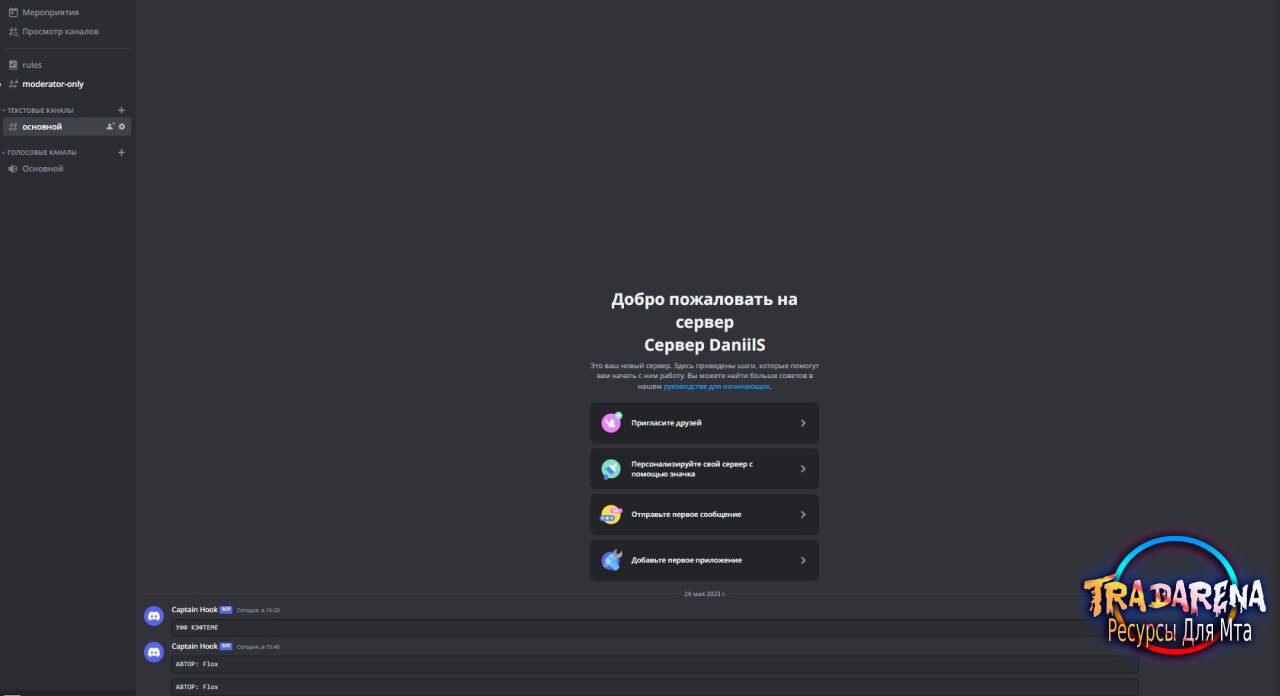Open the руководстве для начинающих link

717,386
